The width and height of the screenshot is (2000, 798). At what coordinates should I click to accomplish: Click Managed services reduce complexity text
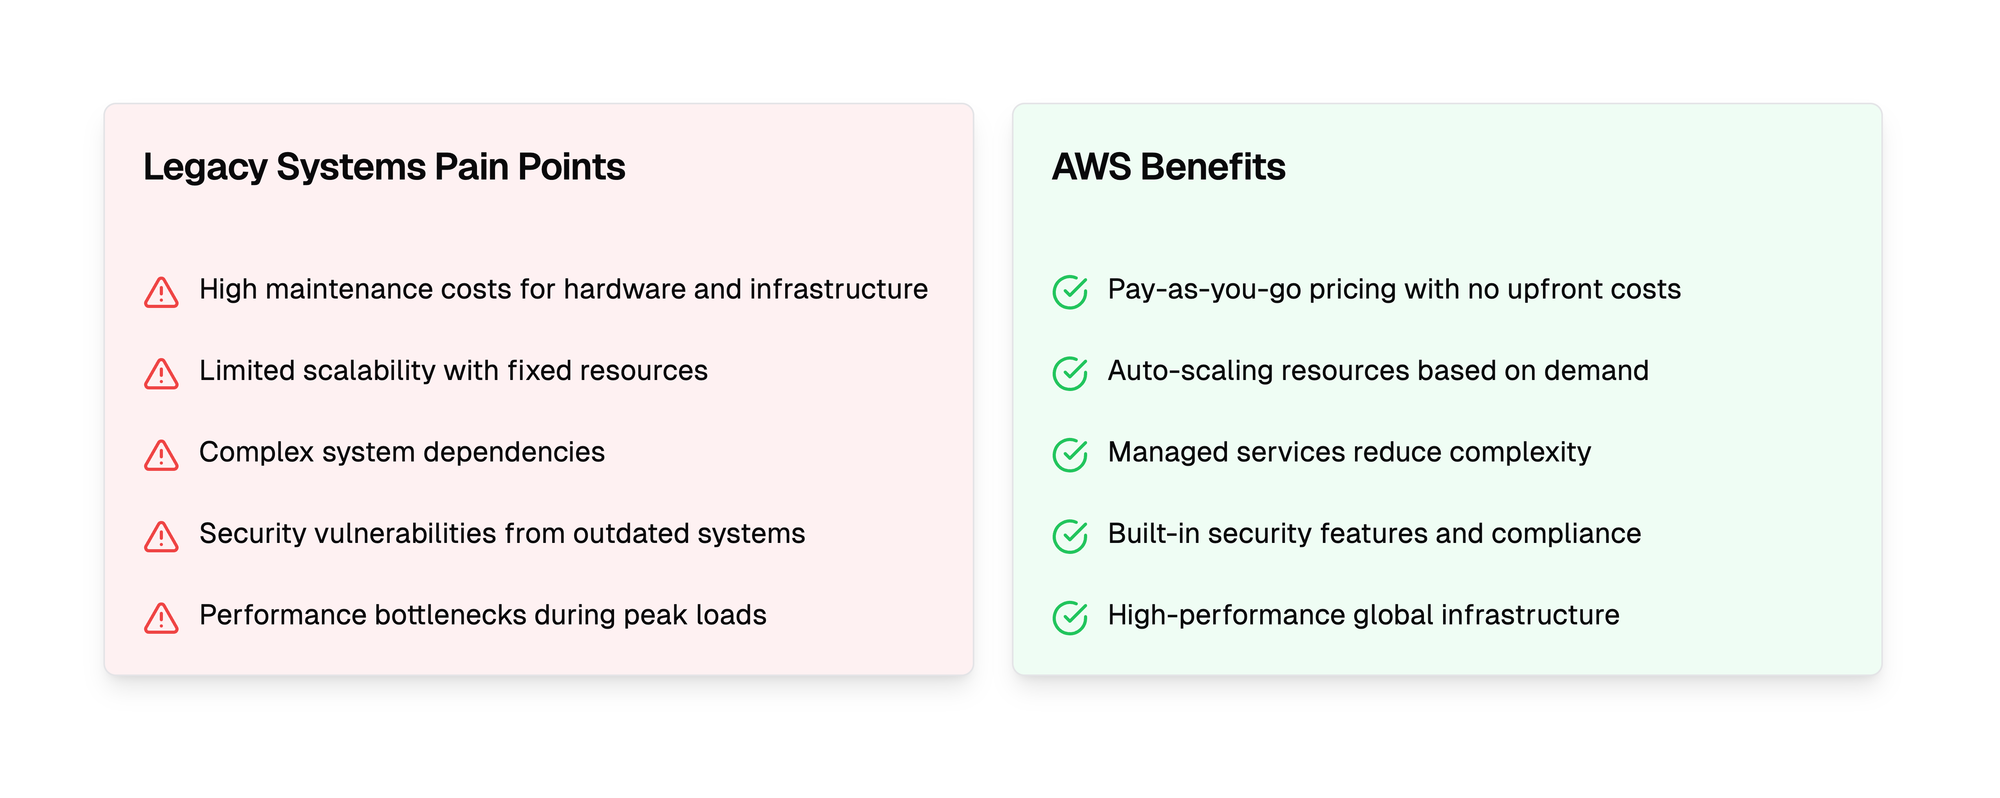pos(1349,452)
